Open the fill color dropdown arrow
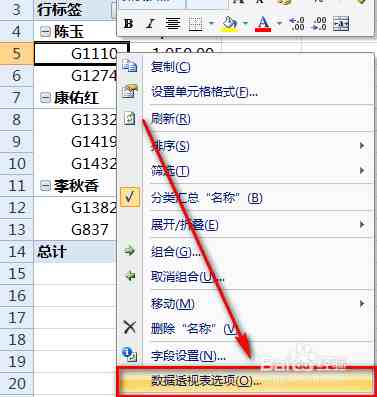The height and width of the screenshot is (397, 377). coord(245,24)
